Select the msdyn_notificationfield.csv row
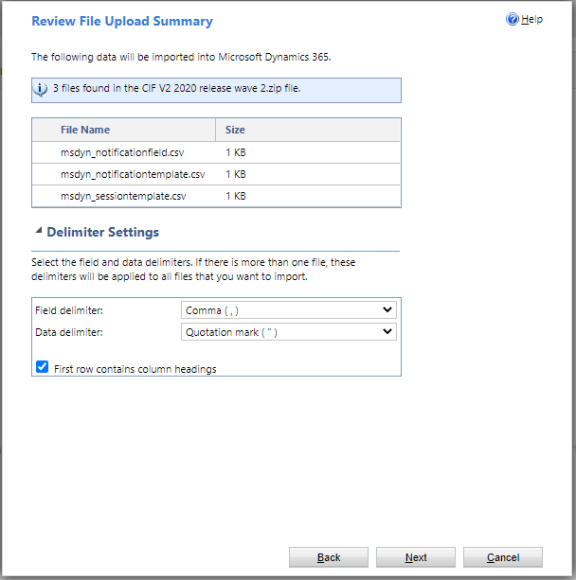576x580 pixels. click(216, 152)
